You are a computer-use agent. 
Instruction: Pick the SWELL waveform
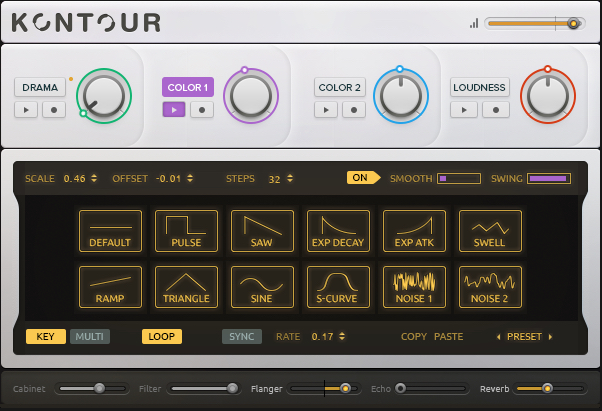[x=490, y=231]
